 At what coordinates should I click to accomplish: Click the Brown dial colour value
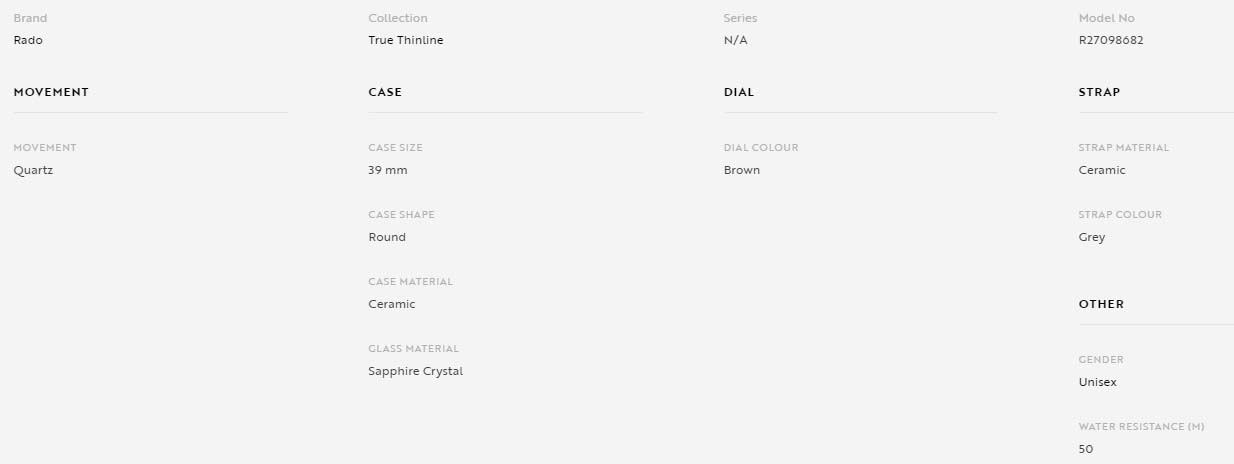tap(742, 170)
